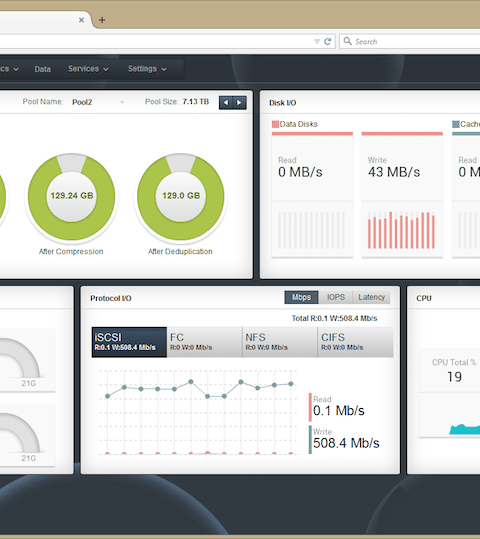480x539 pixels.
Task: Click the CPU usage area chart
Action: tap(465, 429)
